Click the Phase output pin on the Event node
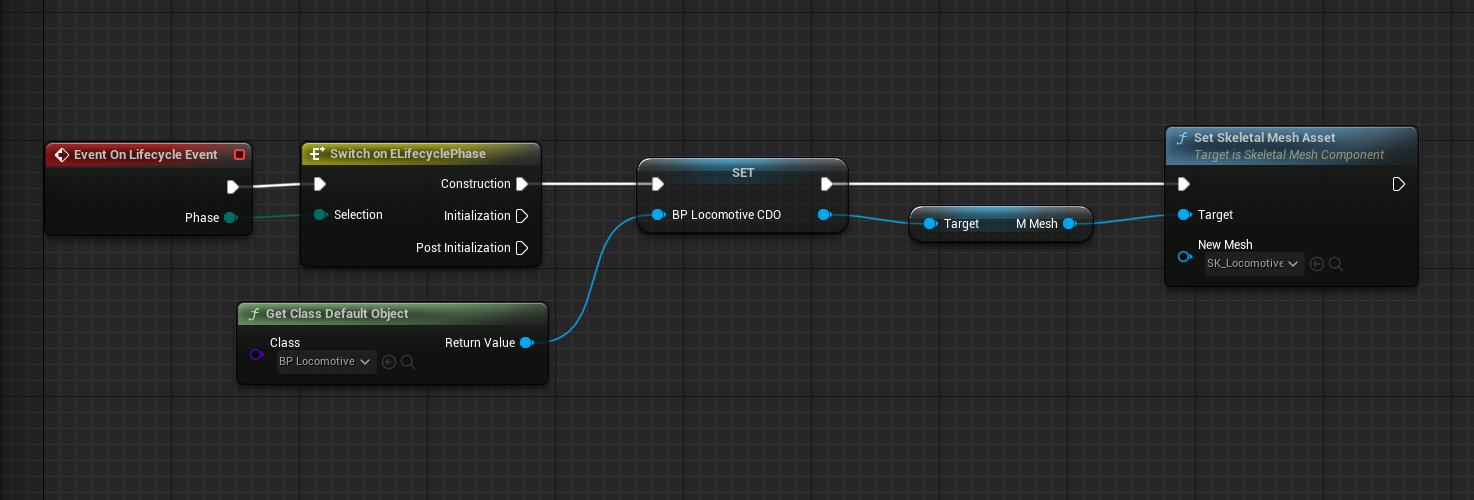 coord(230,218)
